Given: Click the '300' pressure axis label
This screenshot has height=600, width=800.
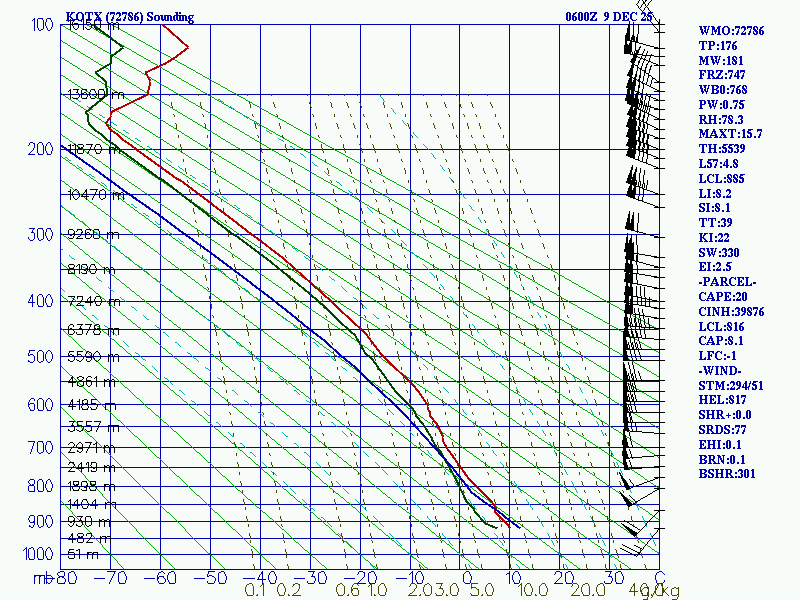Looking at the screenshot, I should [40, 235].
